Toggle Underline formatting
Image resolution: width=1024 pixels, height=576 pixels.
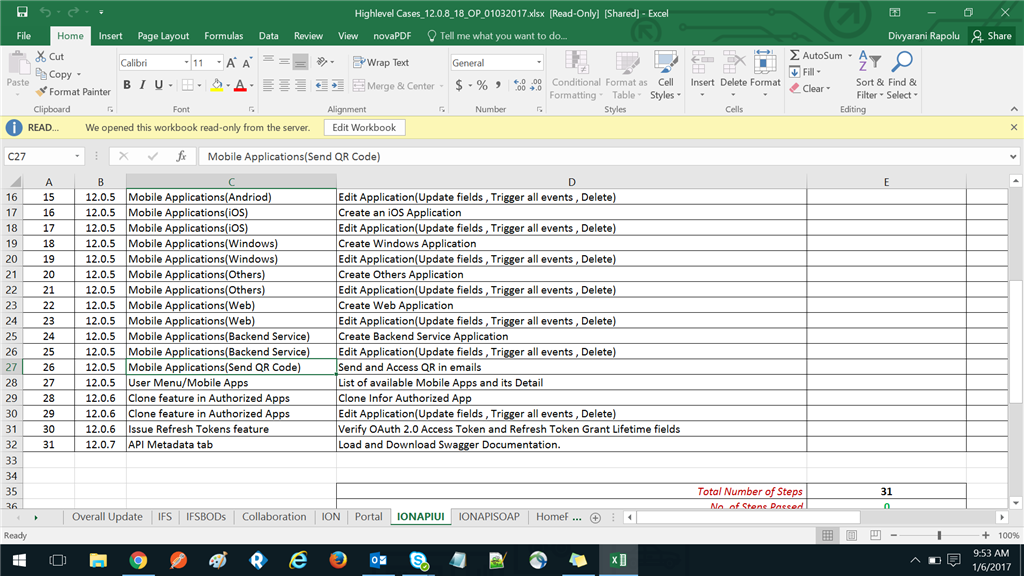click(158, 85)
